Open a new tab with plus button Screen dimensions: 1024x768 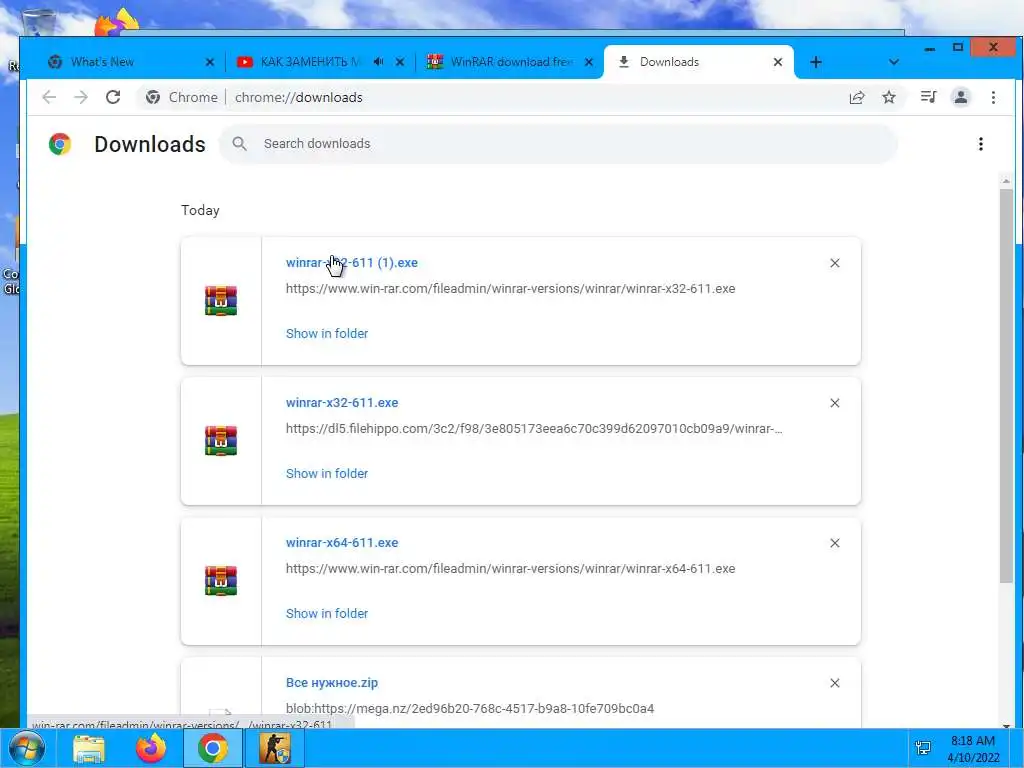(x=816, y=62)
